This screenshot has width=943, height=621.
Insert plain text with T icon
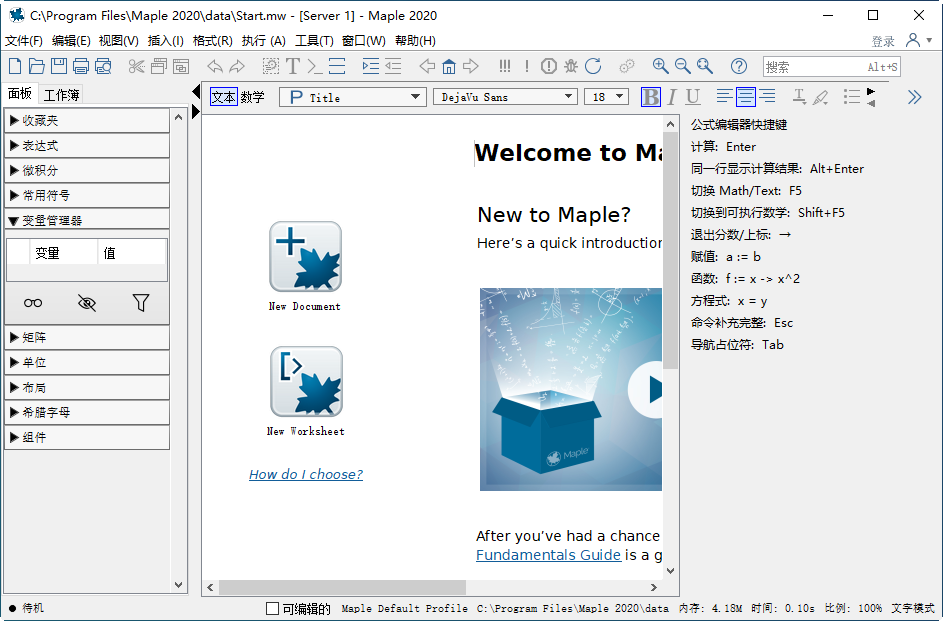click(293, 66)
